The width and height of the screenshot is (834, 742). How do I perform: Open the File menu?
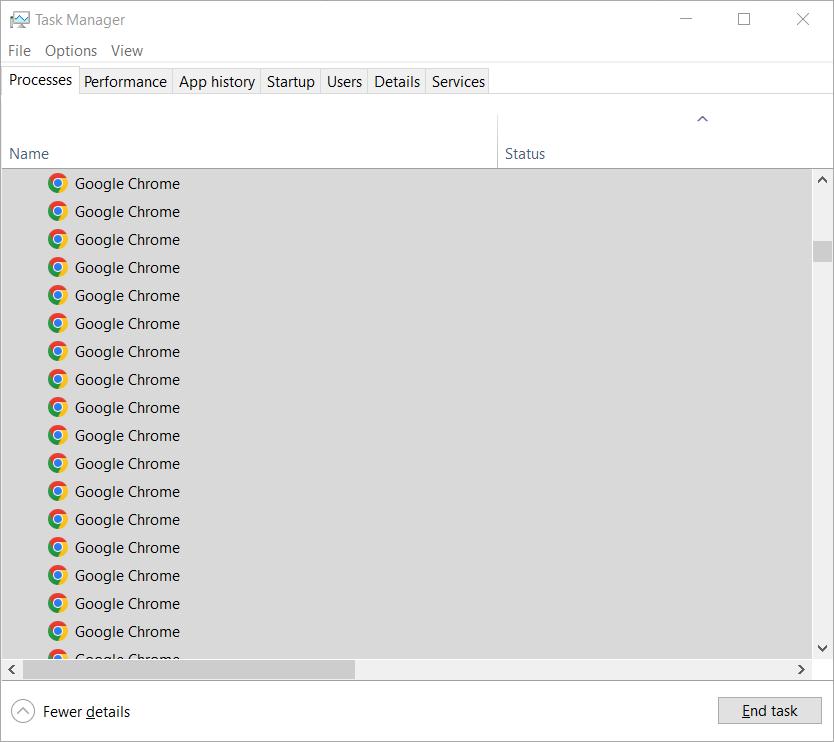click(19, 51)
